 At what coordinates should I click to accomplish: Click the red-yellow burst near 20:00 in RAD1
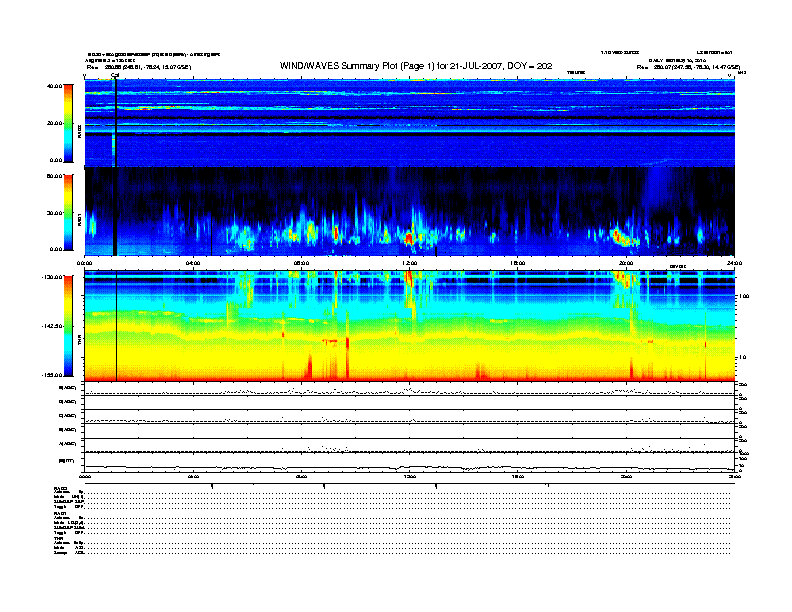(622, 238)
